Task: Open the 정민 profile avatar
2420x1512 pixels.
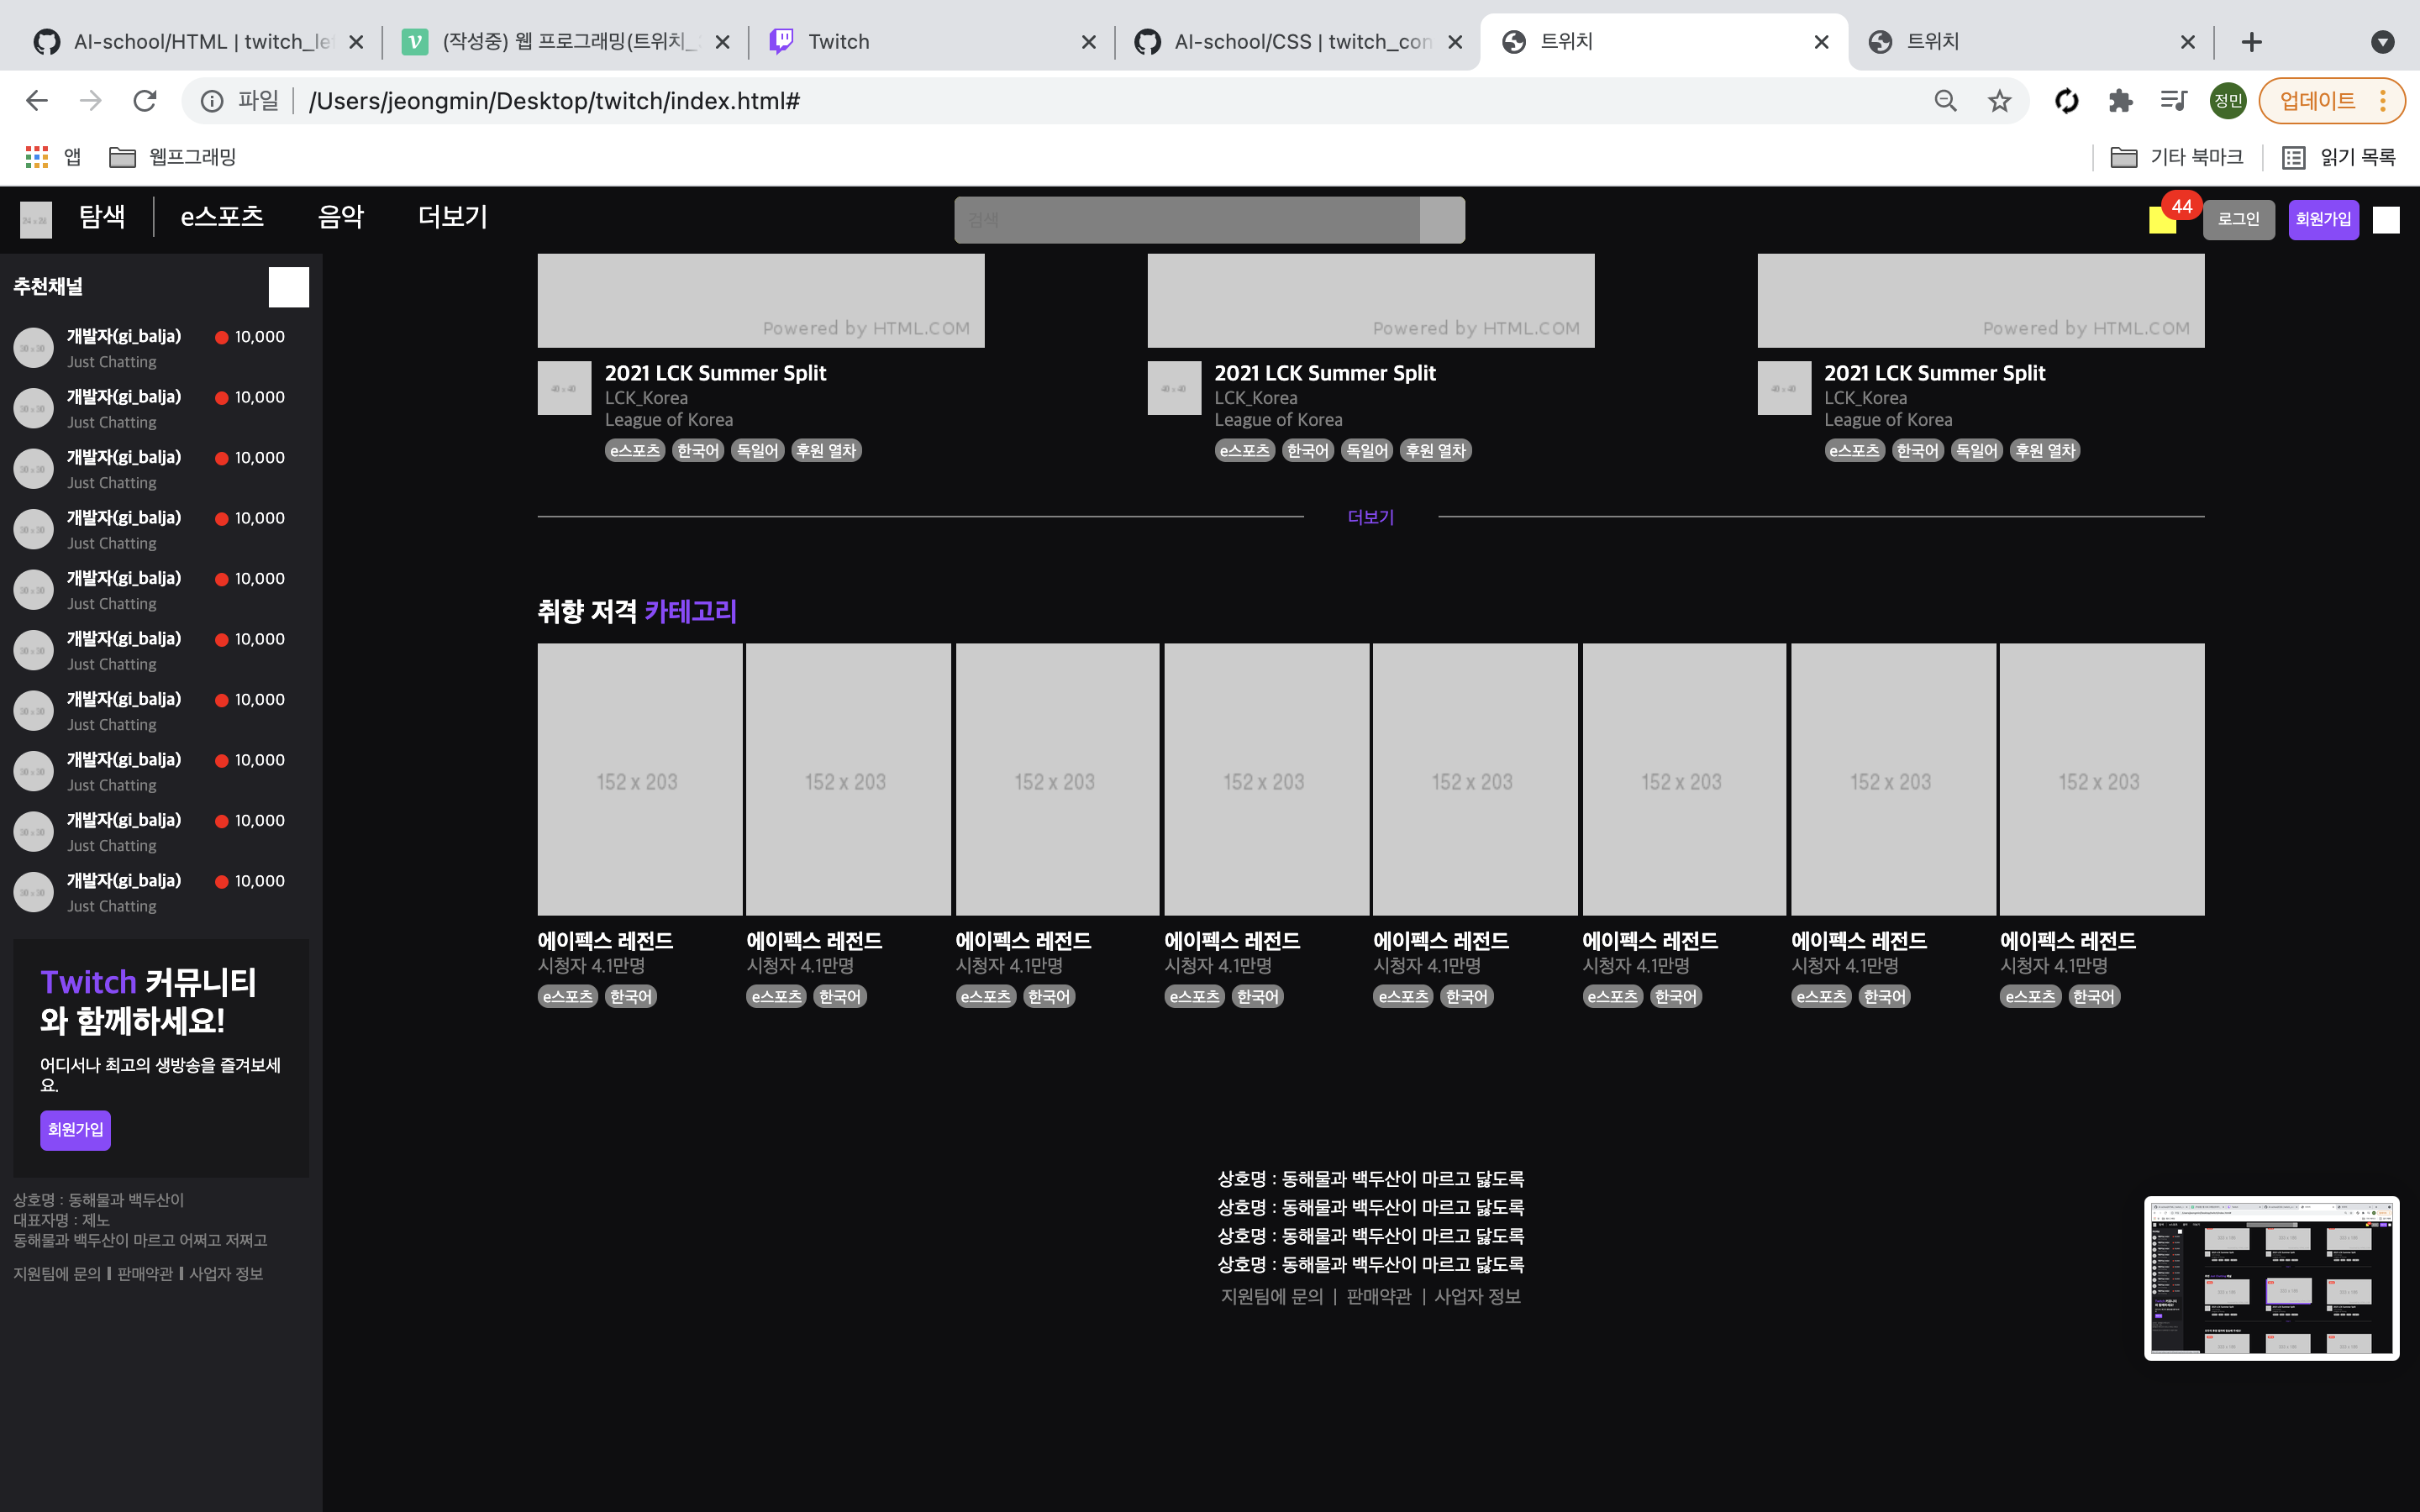Action: tap(2228, 101)
